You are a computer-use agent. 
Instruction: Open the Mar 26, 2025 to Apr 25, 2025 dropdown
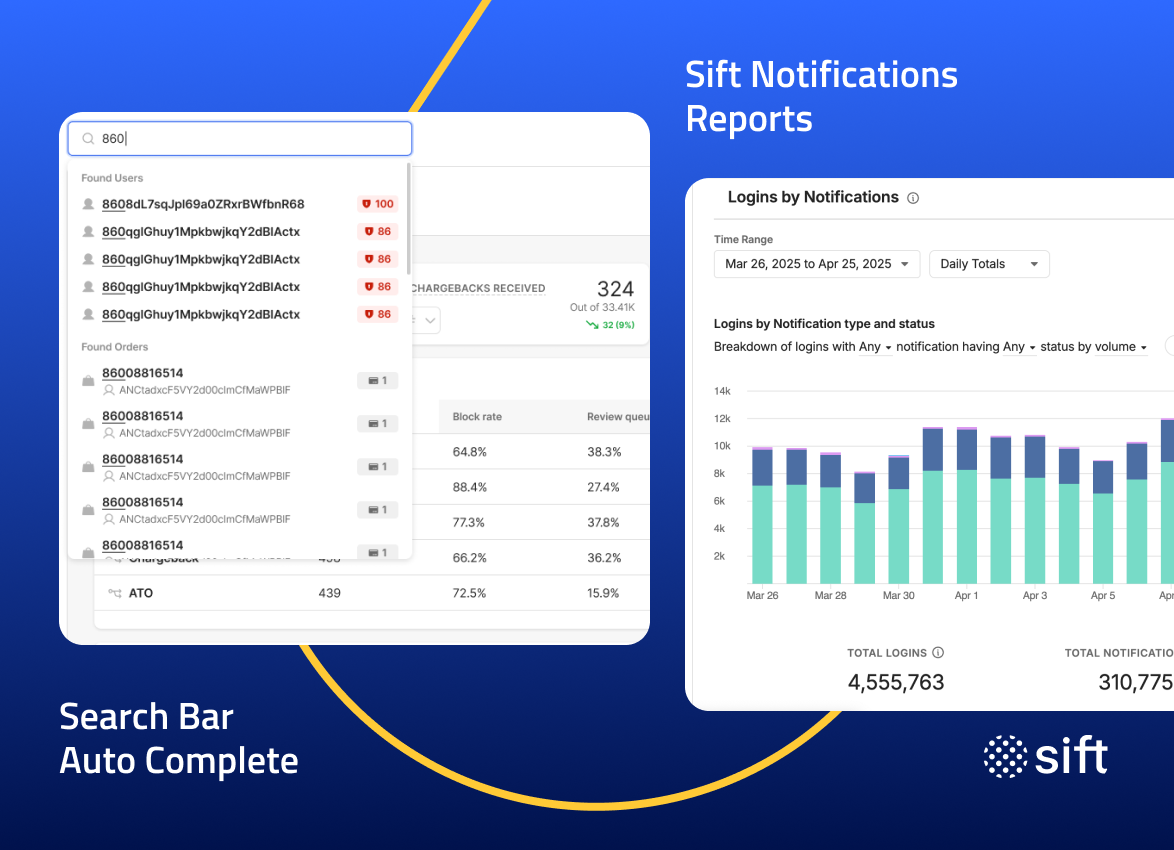tap(817, 264)
